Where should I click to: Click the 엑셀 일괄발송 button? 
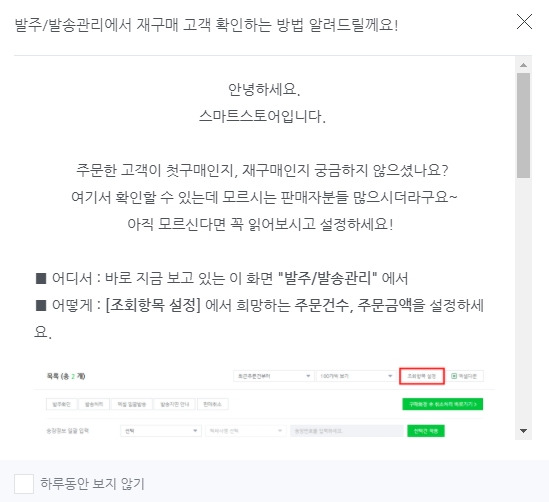coord(132,404)
